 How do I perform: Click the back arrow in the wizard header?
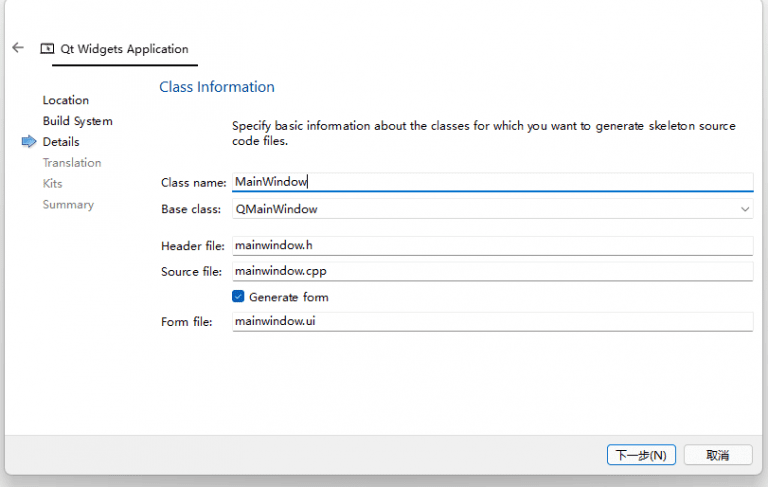[18, 48]
